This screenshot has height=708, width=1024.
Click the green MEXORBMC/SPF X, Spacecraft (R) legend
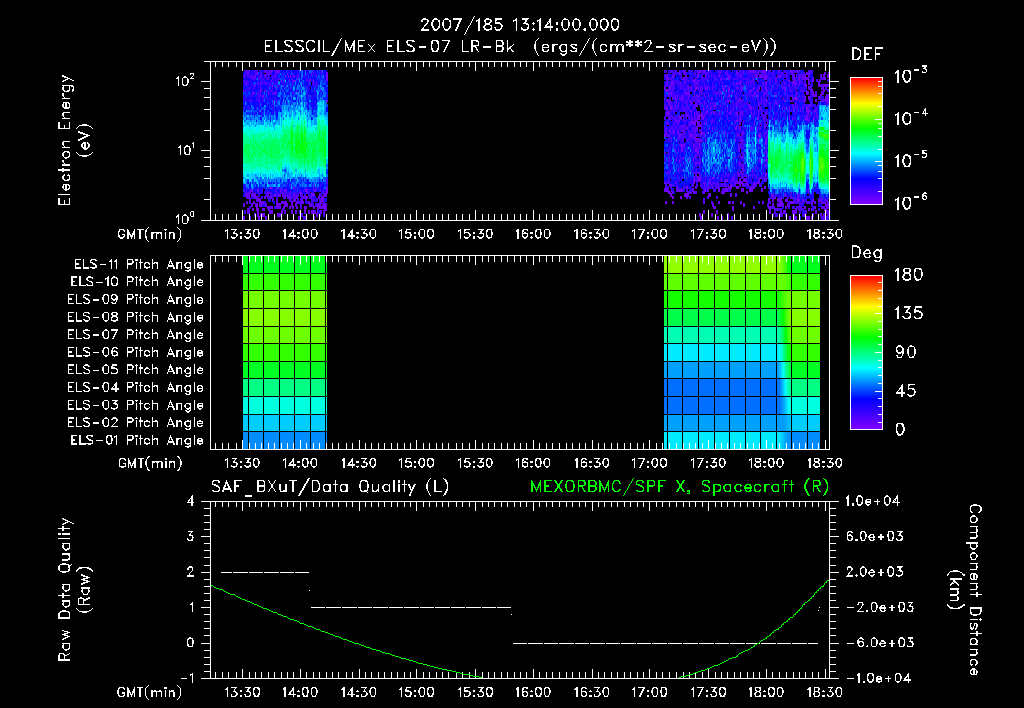[679, 487]
